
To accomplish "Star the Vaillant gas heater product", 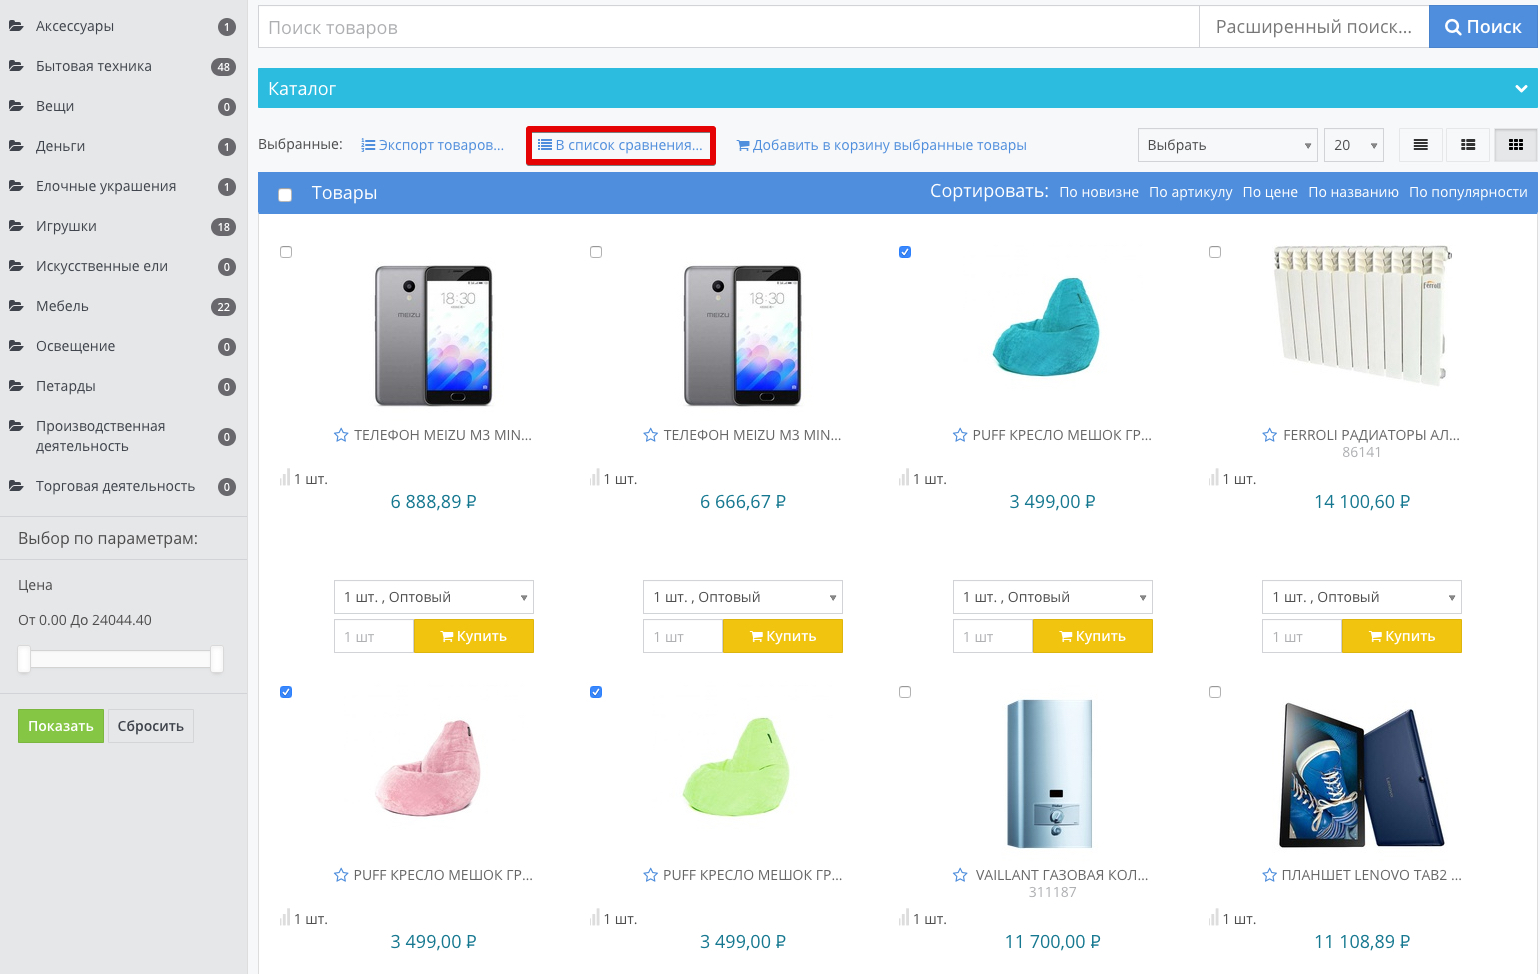I will (960, 875).
